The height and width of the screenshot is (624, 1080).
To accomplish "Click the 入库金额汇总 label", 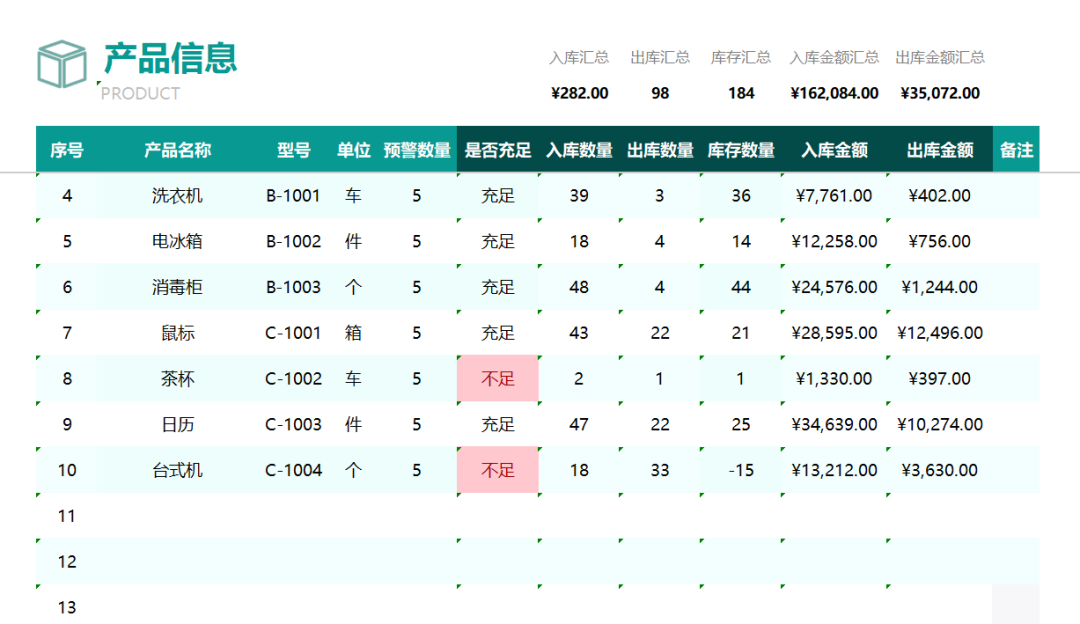I will click(834, 57).
